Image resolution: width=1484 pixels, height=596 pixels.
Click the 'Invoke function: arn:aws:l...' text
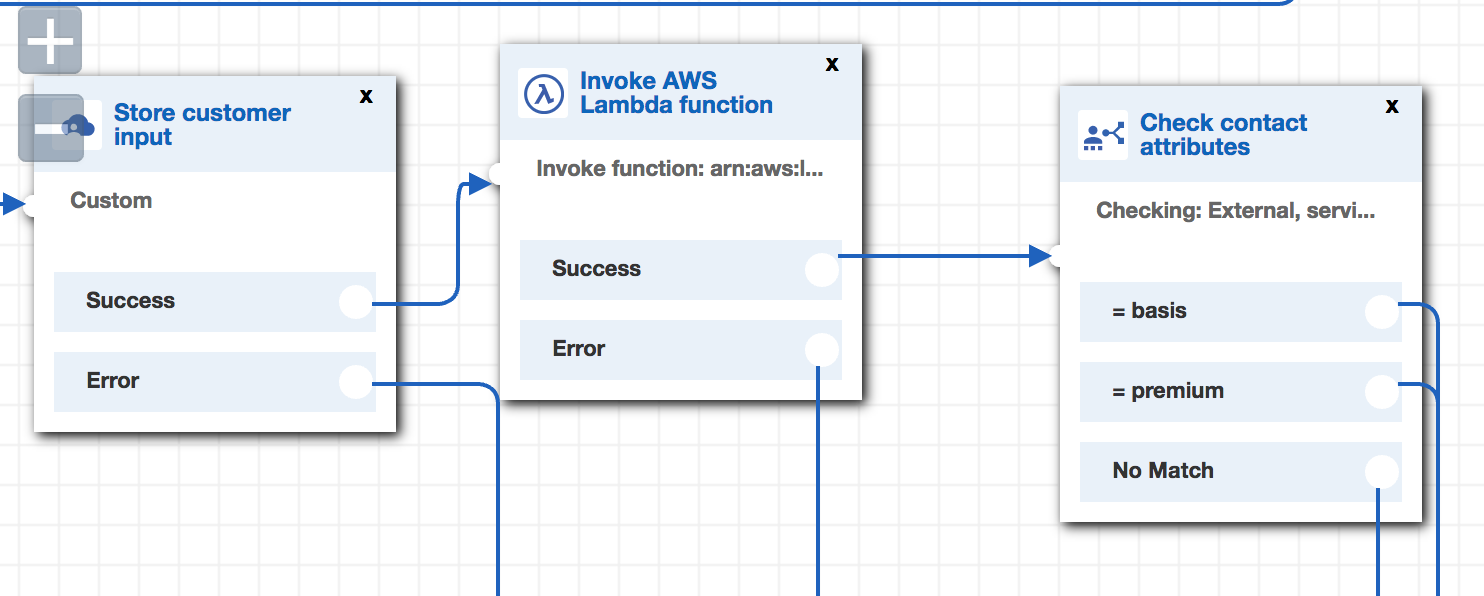pos(680,169)
